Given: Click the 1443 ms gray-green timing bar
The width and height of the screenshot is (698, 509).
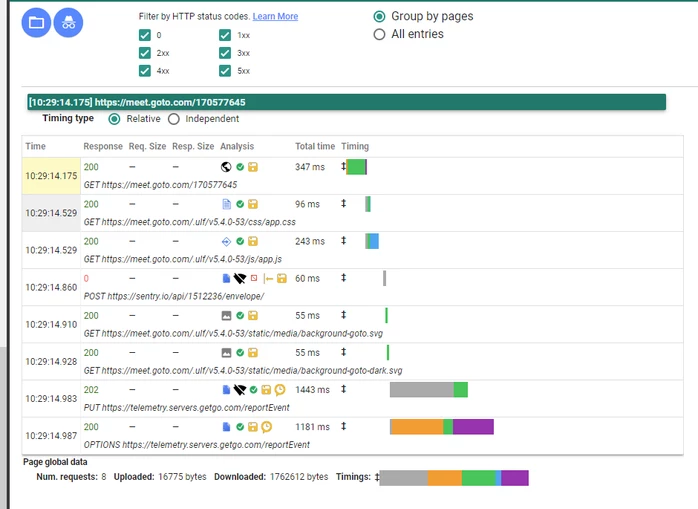Looking at the screenshot, I should [429, 390].
